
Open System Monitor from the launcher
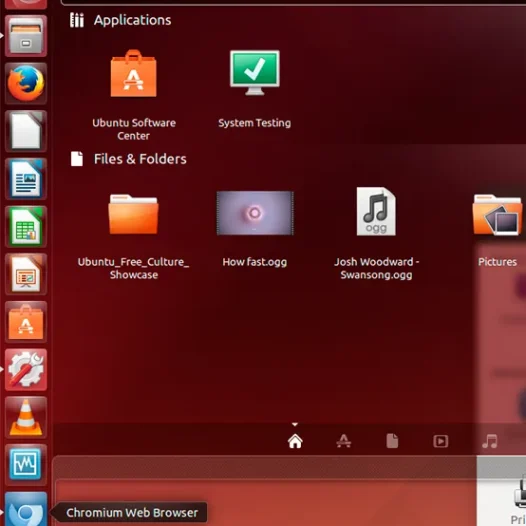coord(26,465)
